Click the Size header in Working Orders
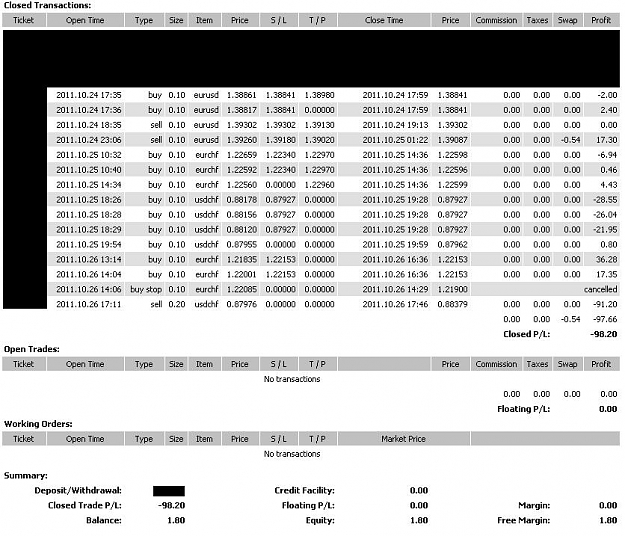Screen dimensions: 625x536 pyautogui.click(x=176, y=439)
